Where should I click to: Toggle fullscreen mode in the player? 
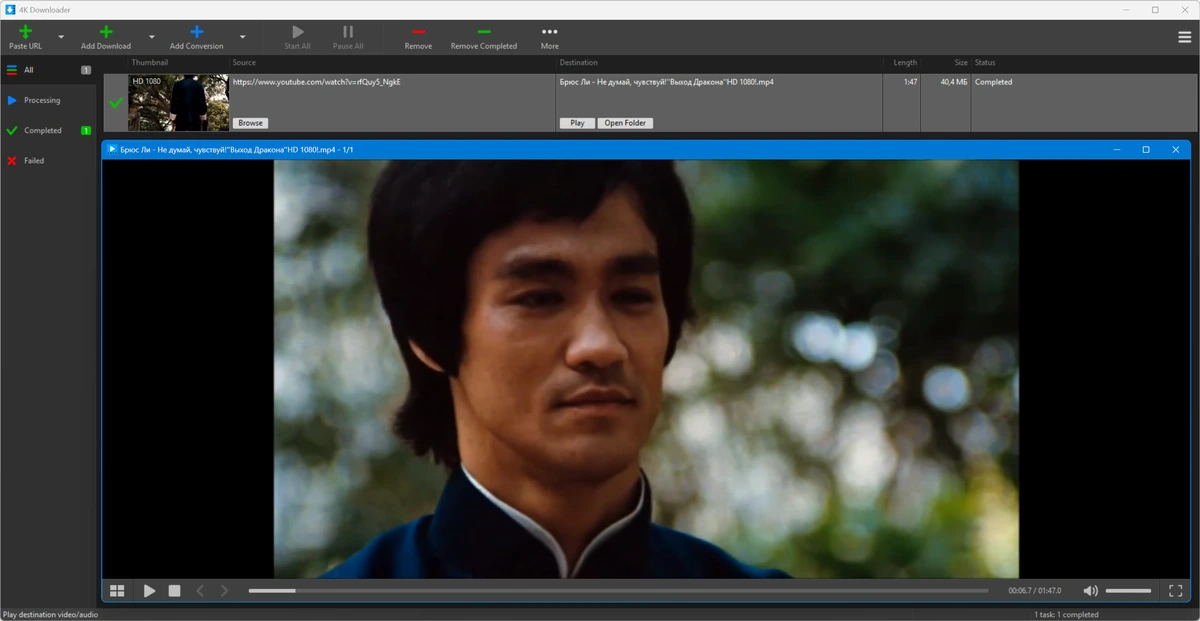pyautogui.click(x=1176, y=591)
